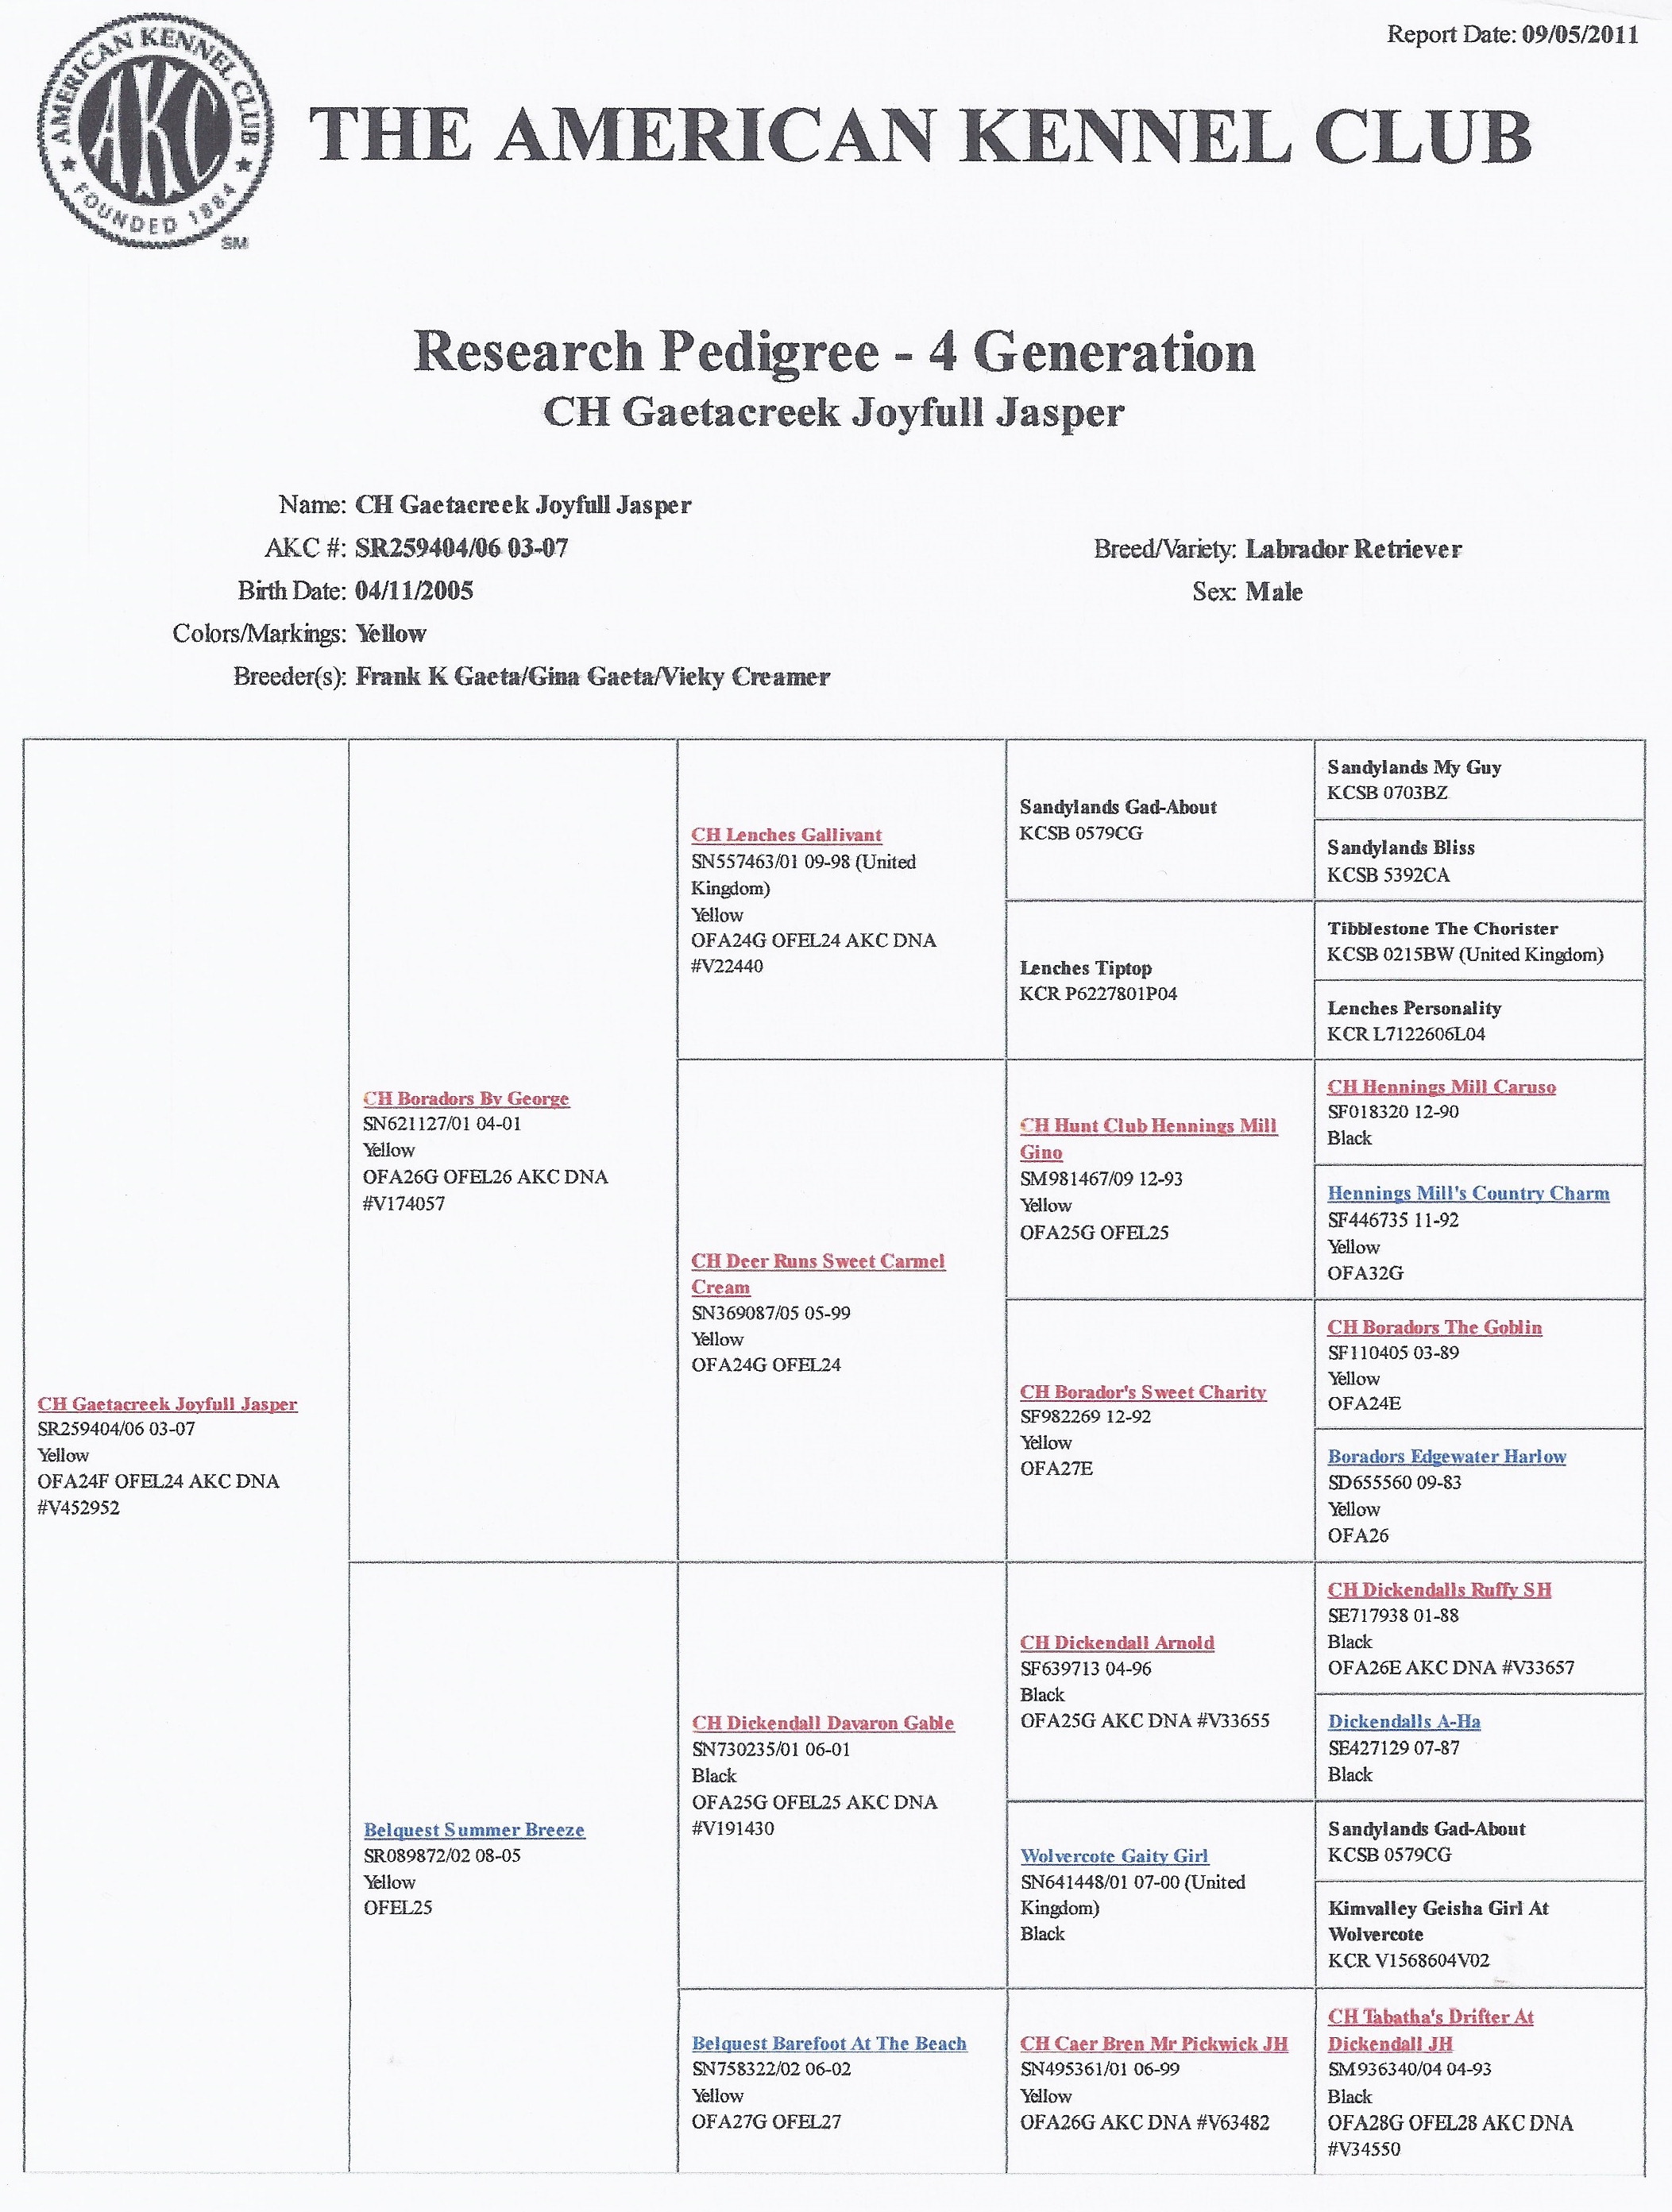
Task: Open CH Dickendalls Ruffy SH link
Action: coord(1439,1589)
